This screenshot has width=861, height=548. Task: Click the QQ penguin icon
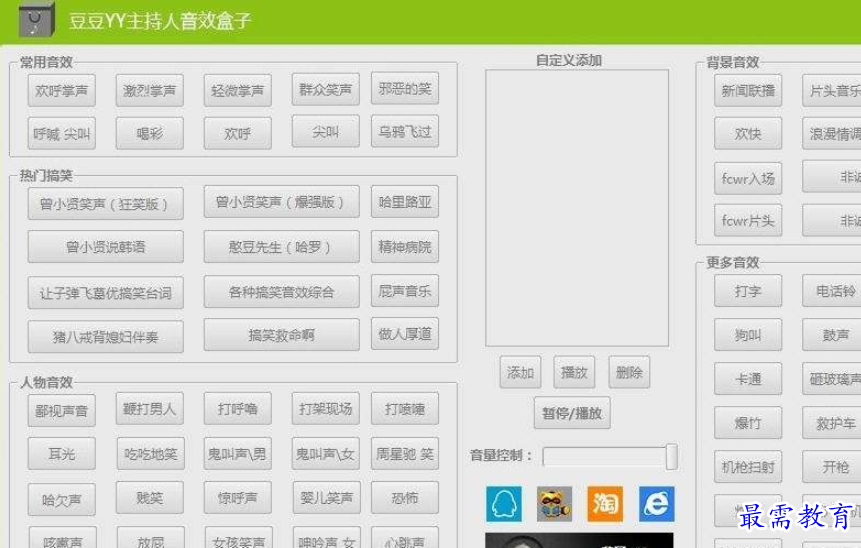(x=504, y=504)
